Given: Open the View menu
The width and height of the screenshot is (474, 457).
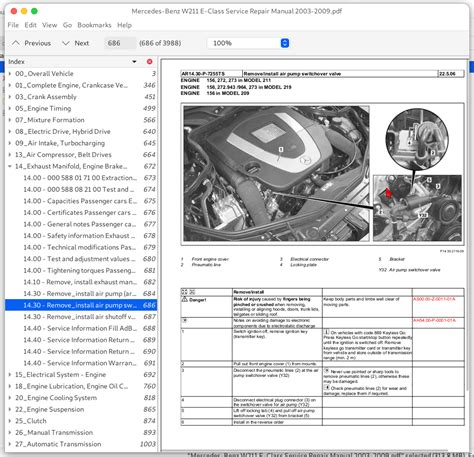Looking at the screenshot, I should [x=49, y=25].
